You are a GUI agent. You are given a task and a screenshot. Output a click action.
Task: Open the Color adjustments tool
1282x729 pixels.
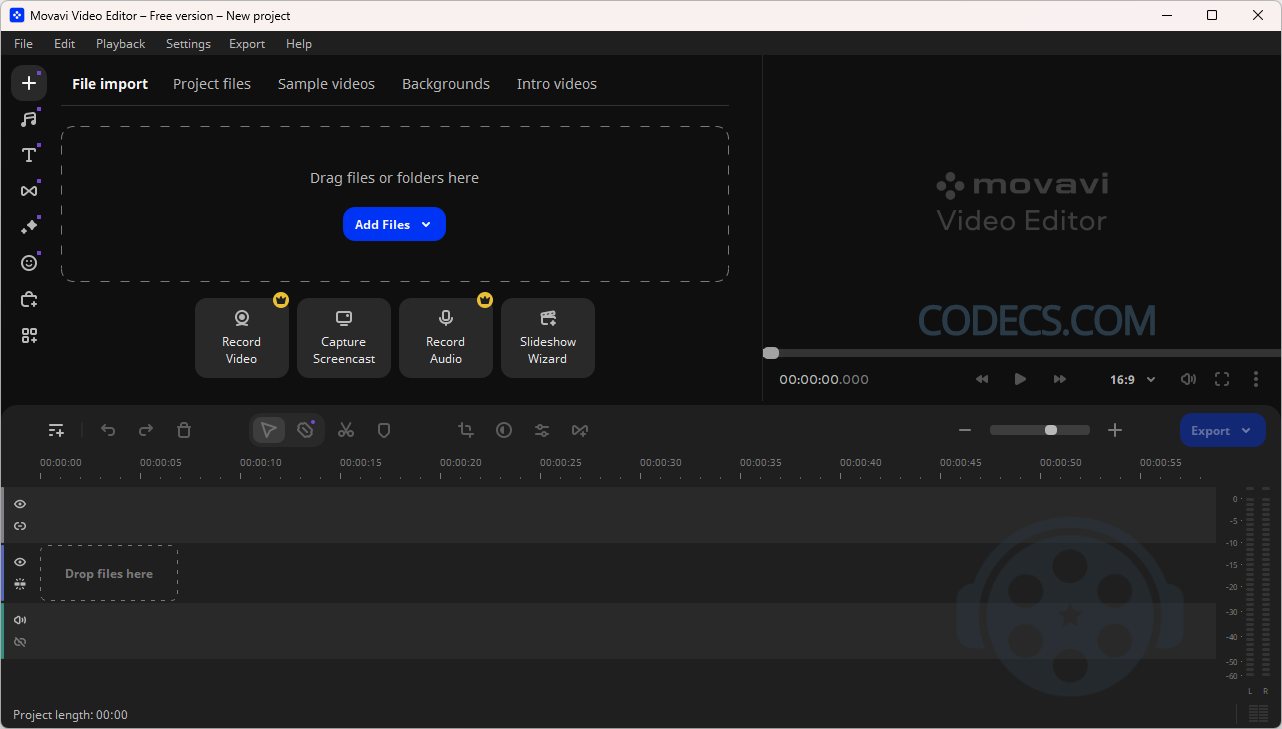(504, 430)
